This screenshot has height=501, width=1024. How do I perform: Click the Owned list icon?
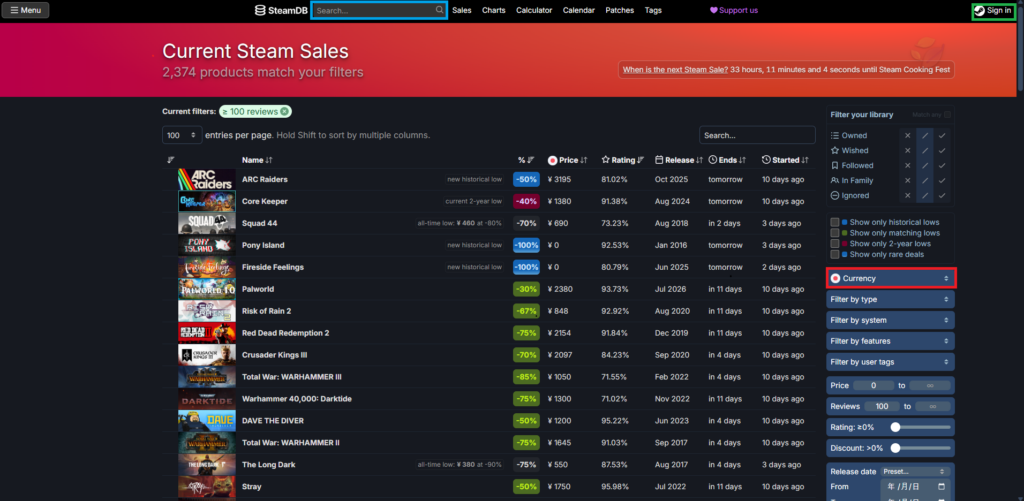835,136
